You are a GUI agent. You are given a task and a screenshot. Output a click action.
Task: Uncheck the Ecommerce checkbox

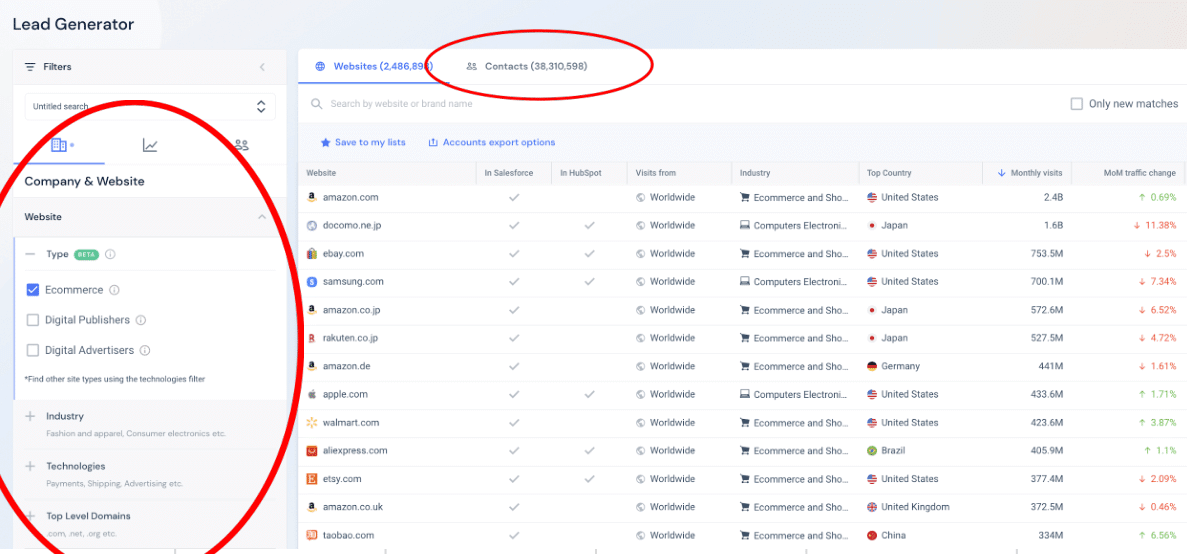coord(33,290)
